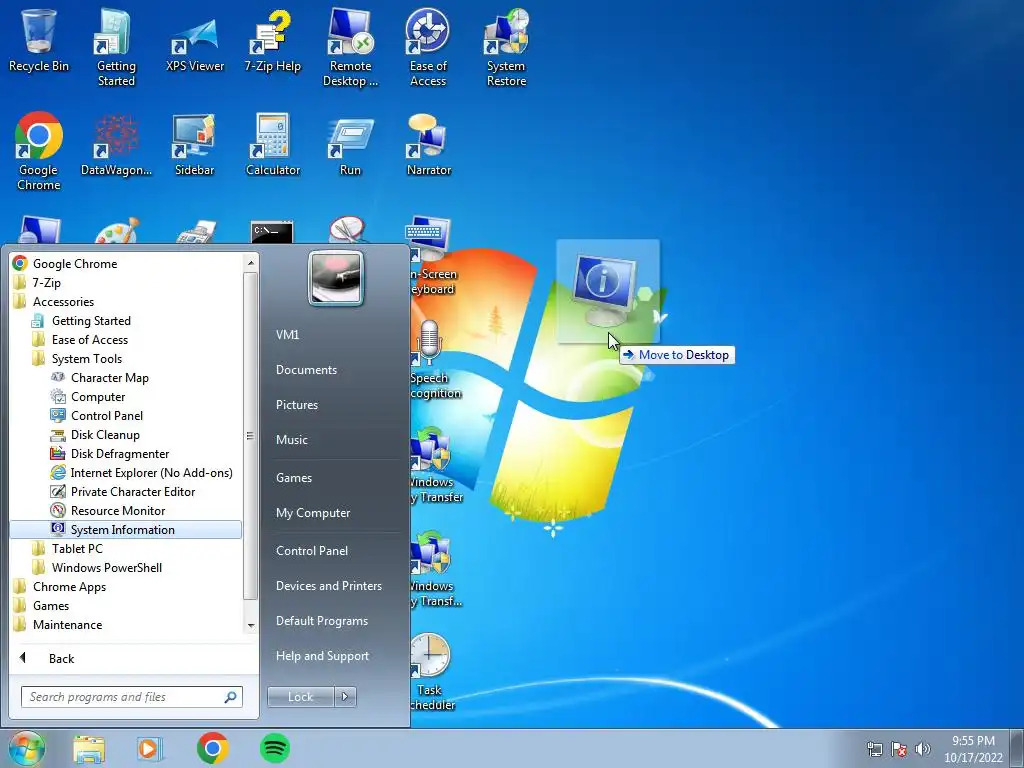Open the DataWagon desktop shortcut

tap(116, 145)
